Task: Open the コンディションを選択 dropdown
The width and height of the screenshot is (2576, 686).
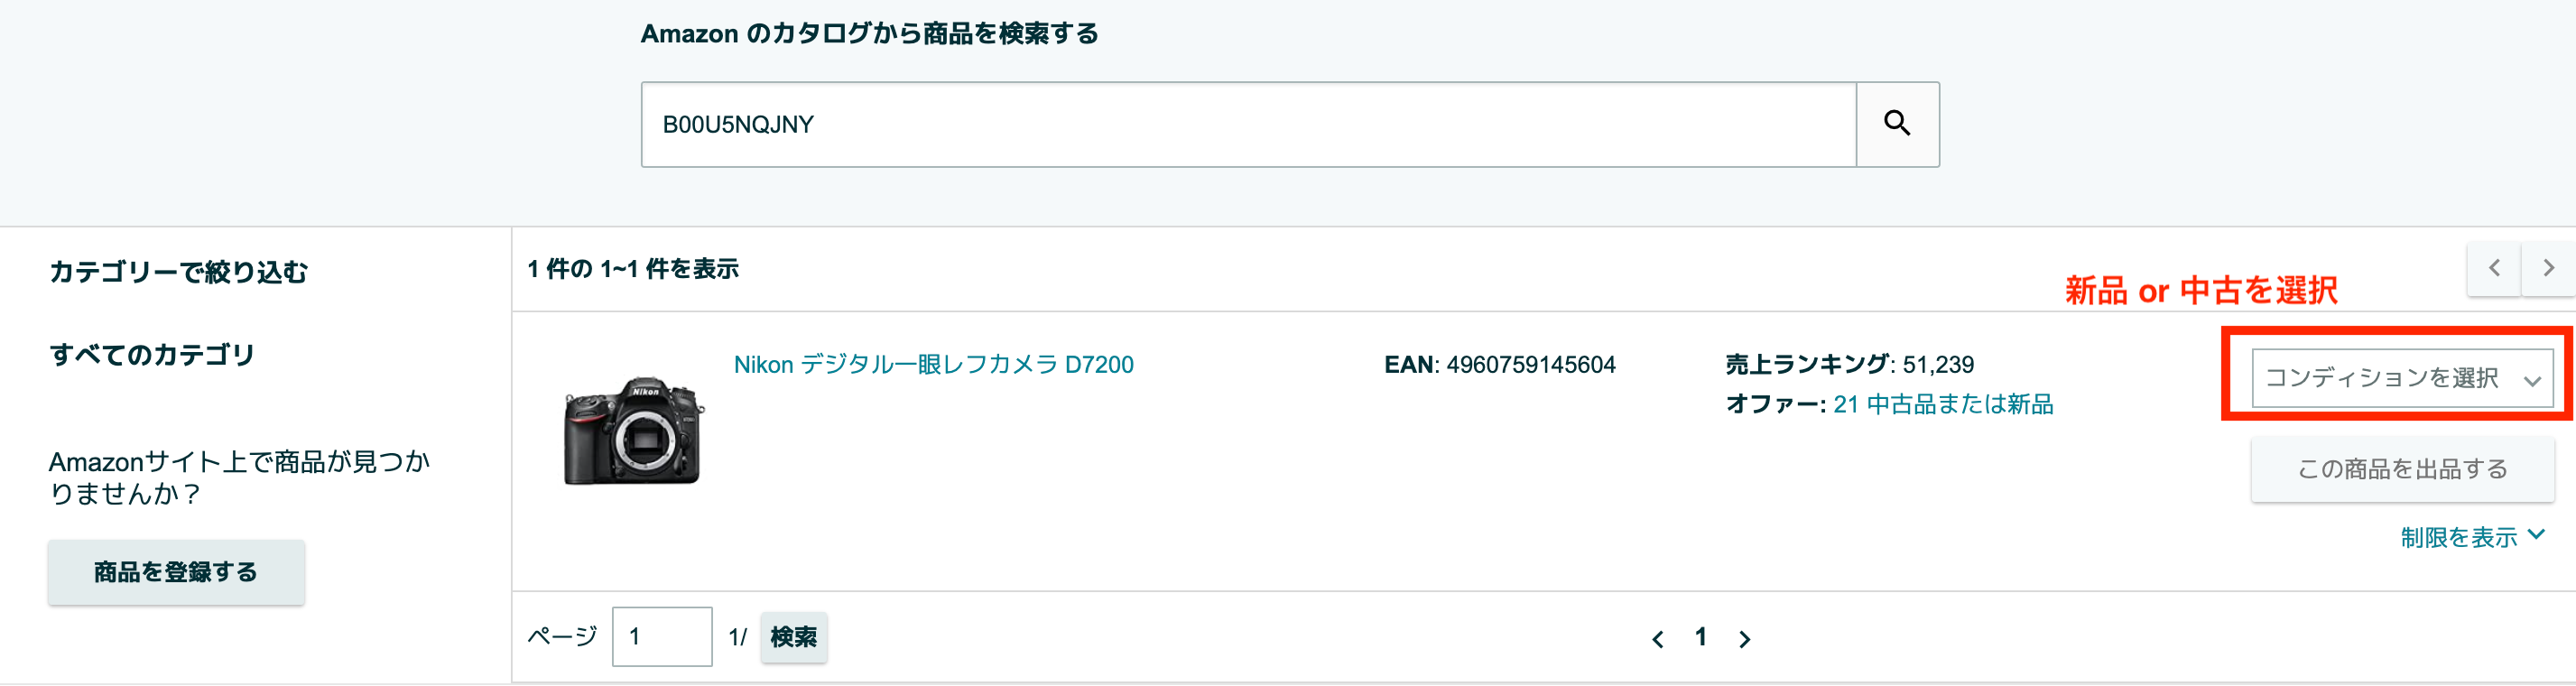Action: tap(2401, 378)
